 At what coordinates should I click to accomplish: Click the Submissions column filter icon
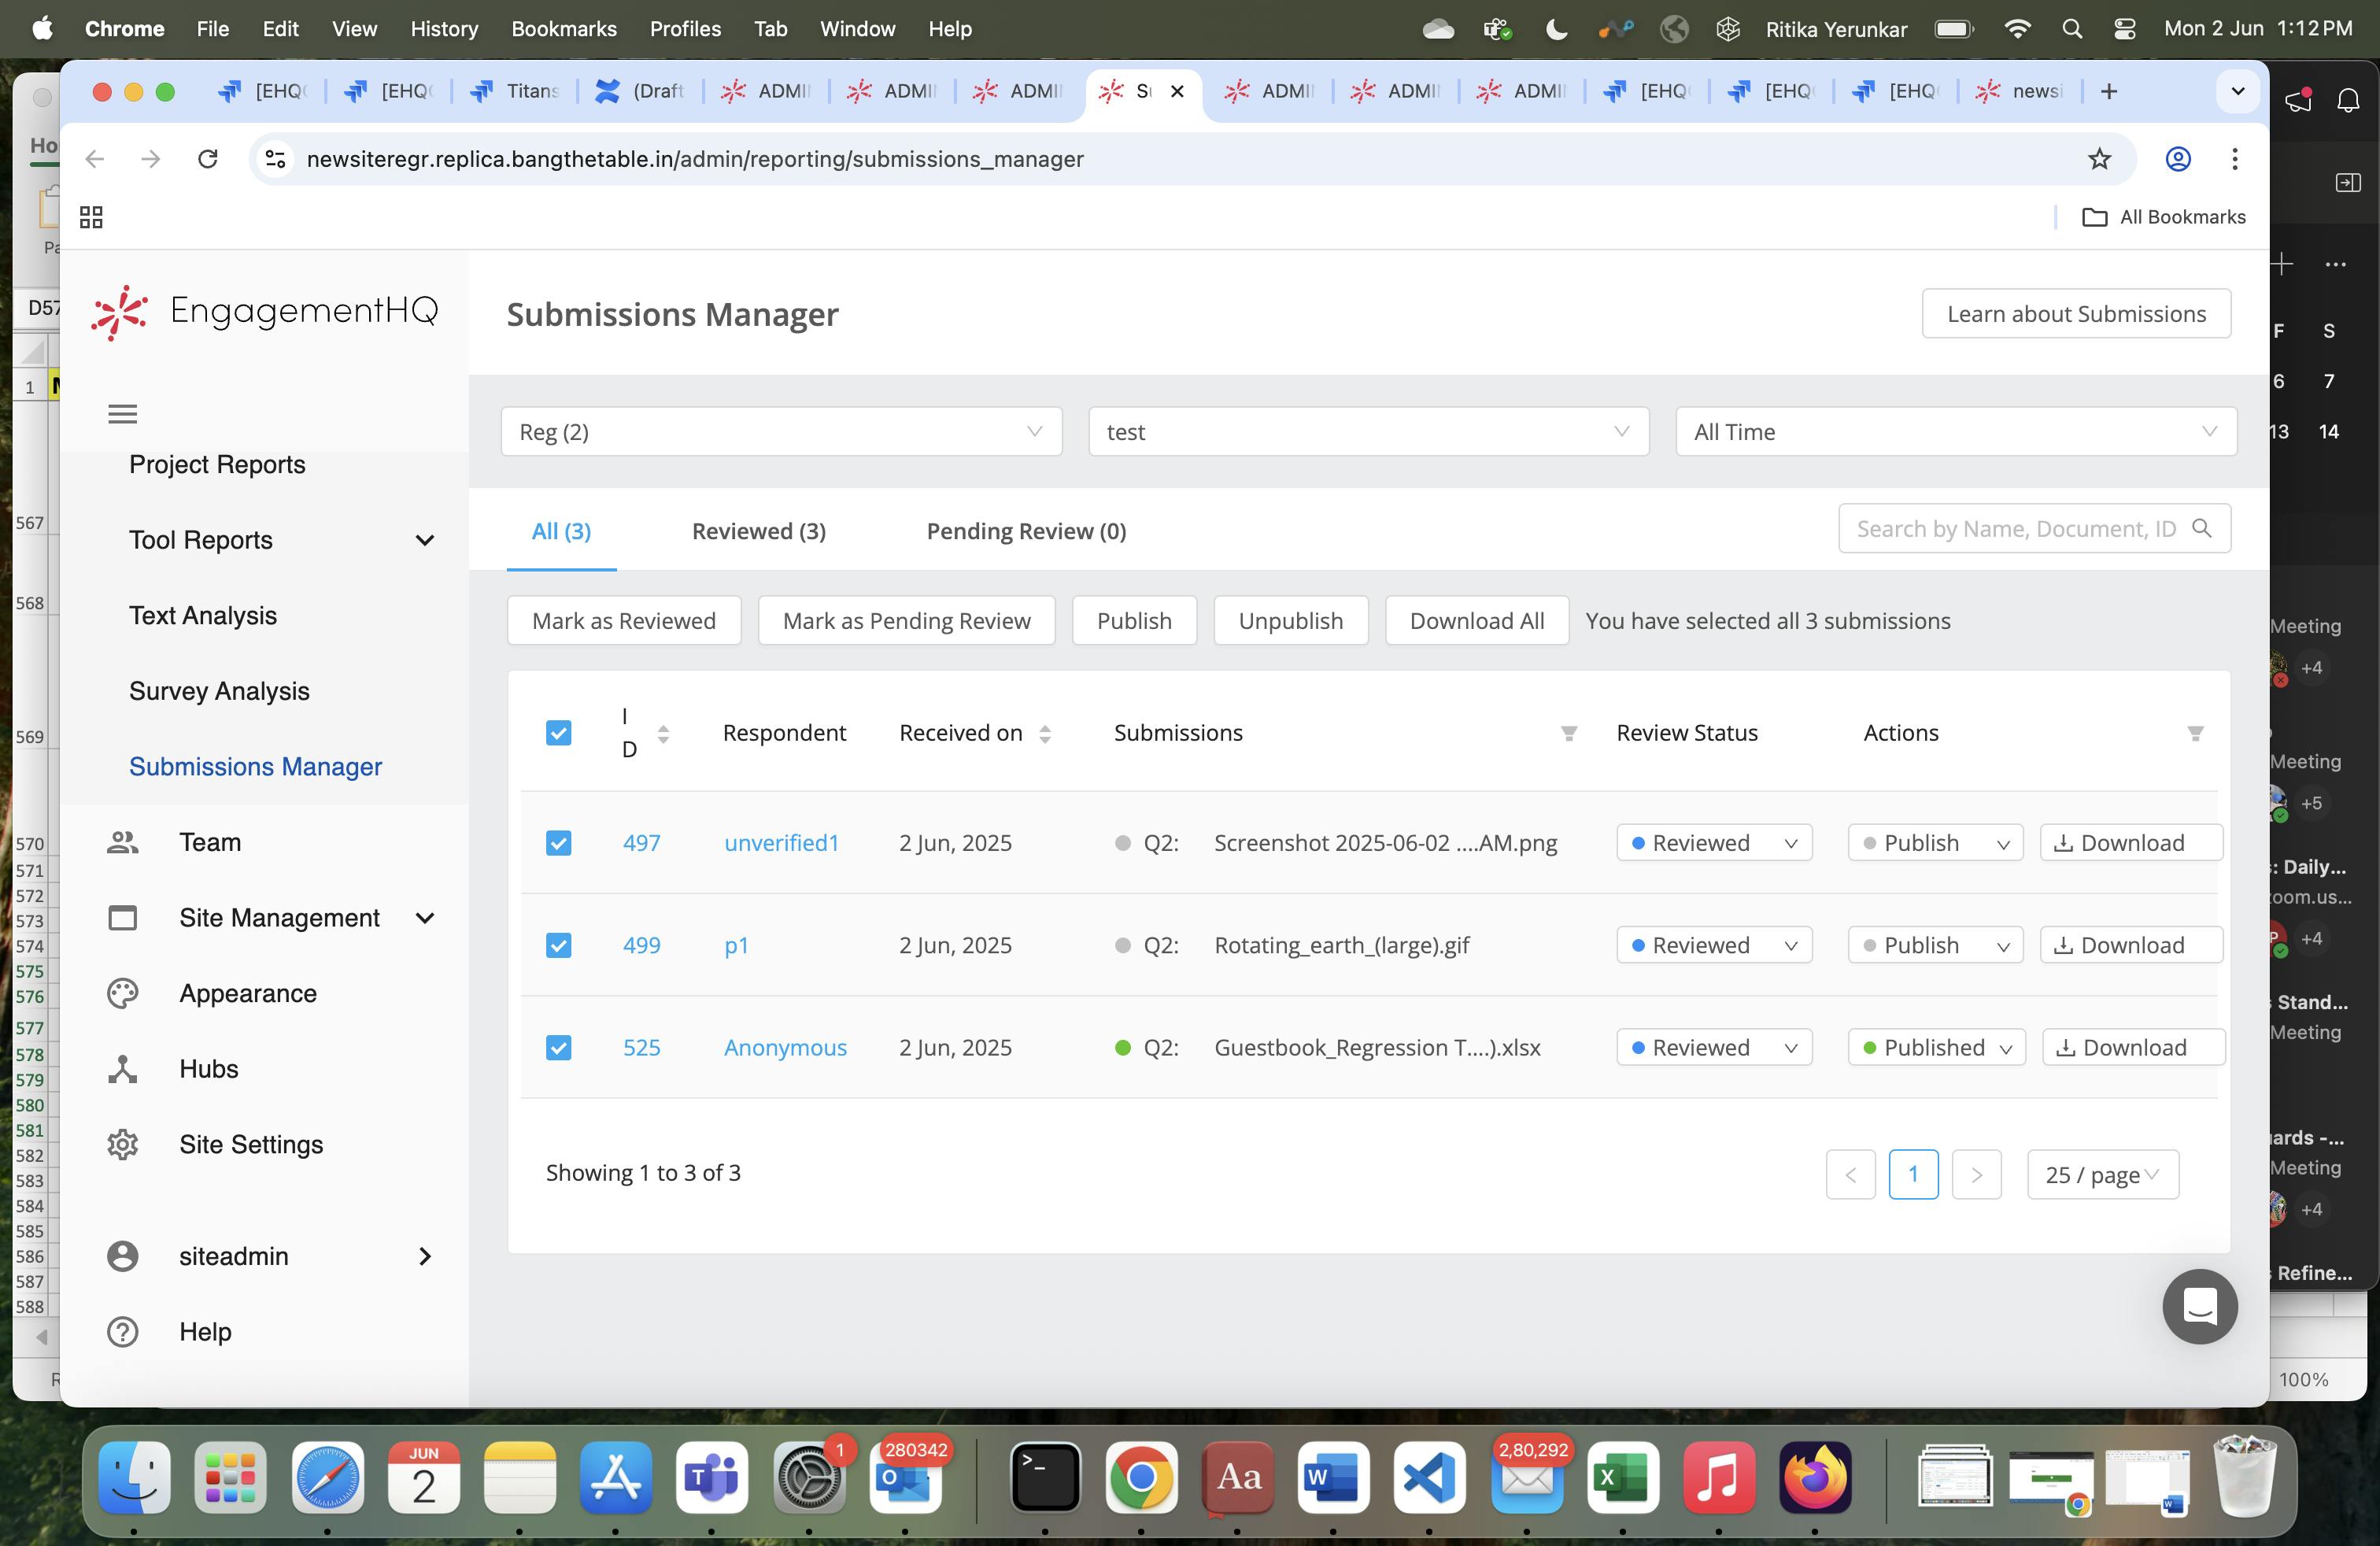coord(1568,734)
